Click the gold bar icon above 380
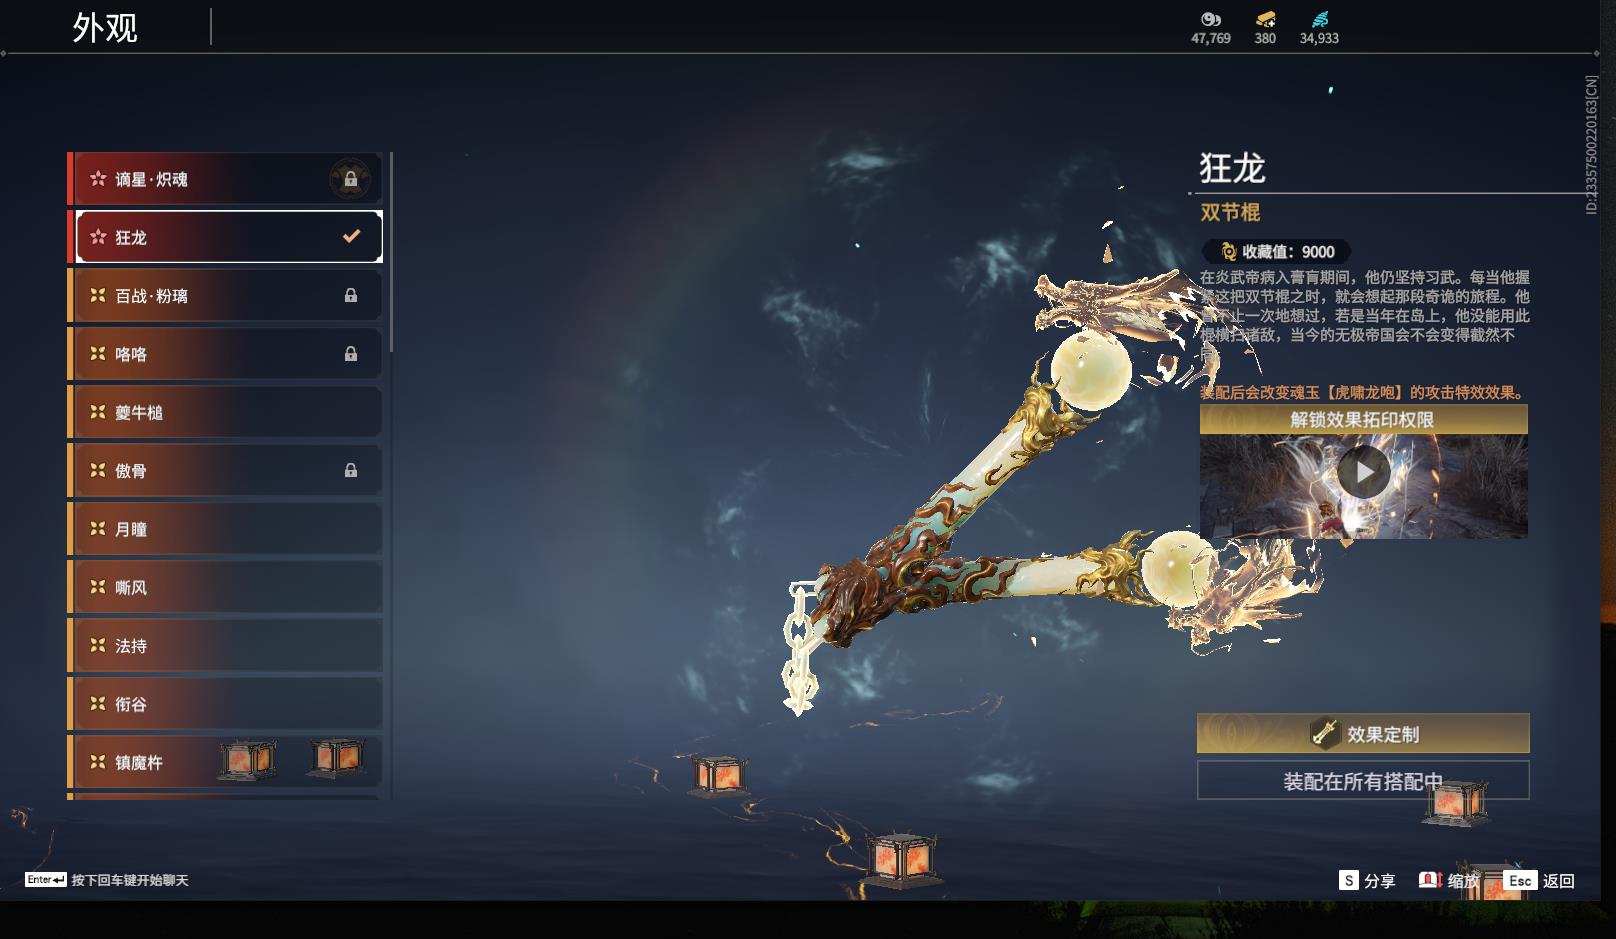The height and width of the screenshot is (939, 1616). click(1265, 19)
